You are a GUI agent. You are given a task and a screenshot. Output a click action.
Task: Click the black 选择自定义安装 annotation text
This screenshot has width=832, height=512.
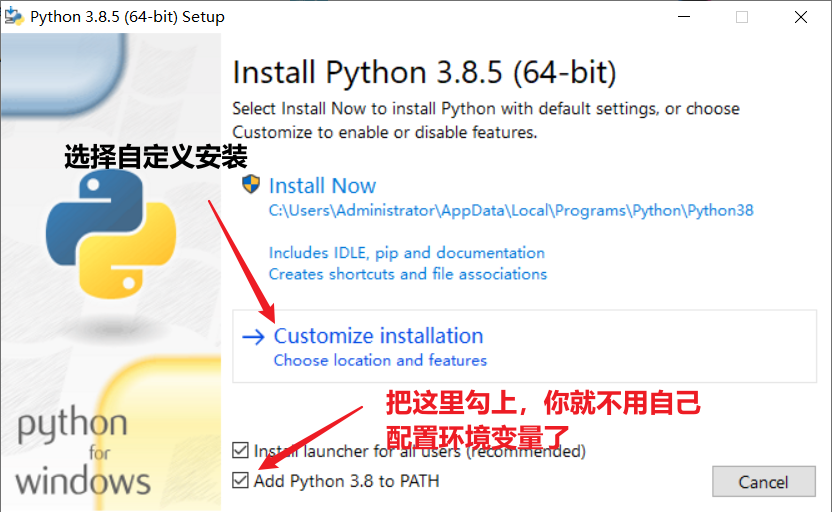(x=155, y=157)
